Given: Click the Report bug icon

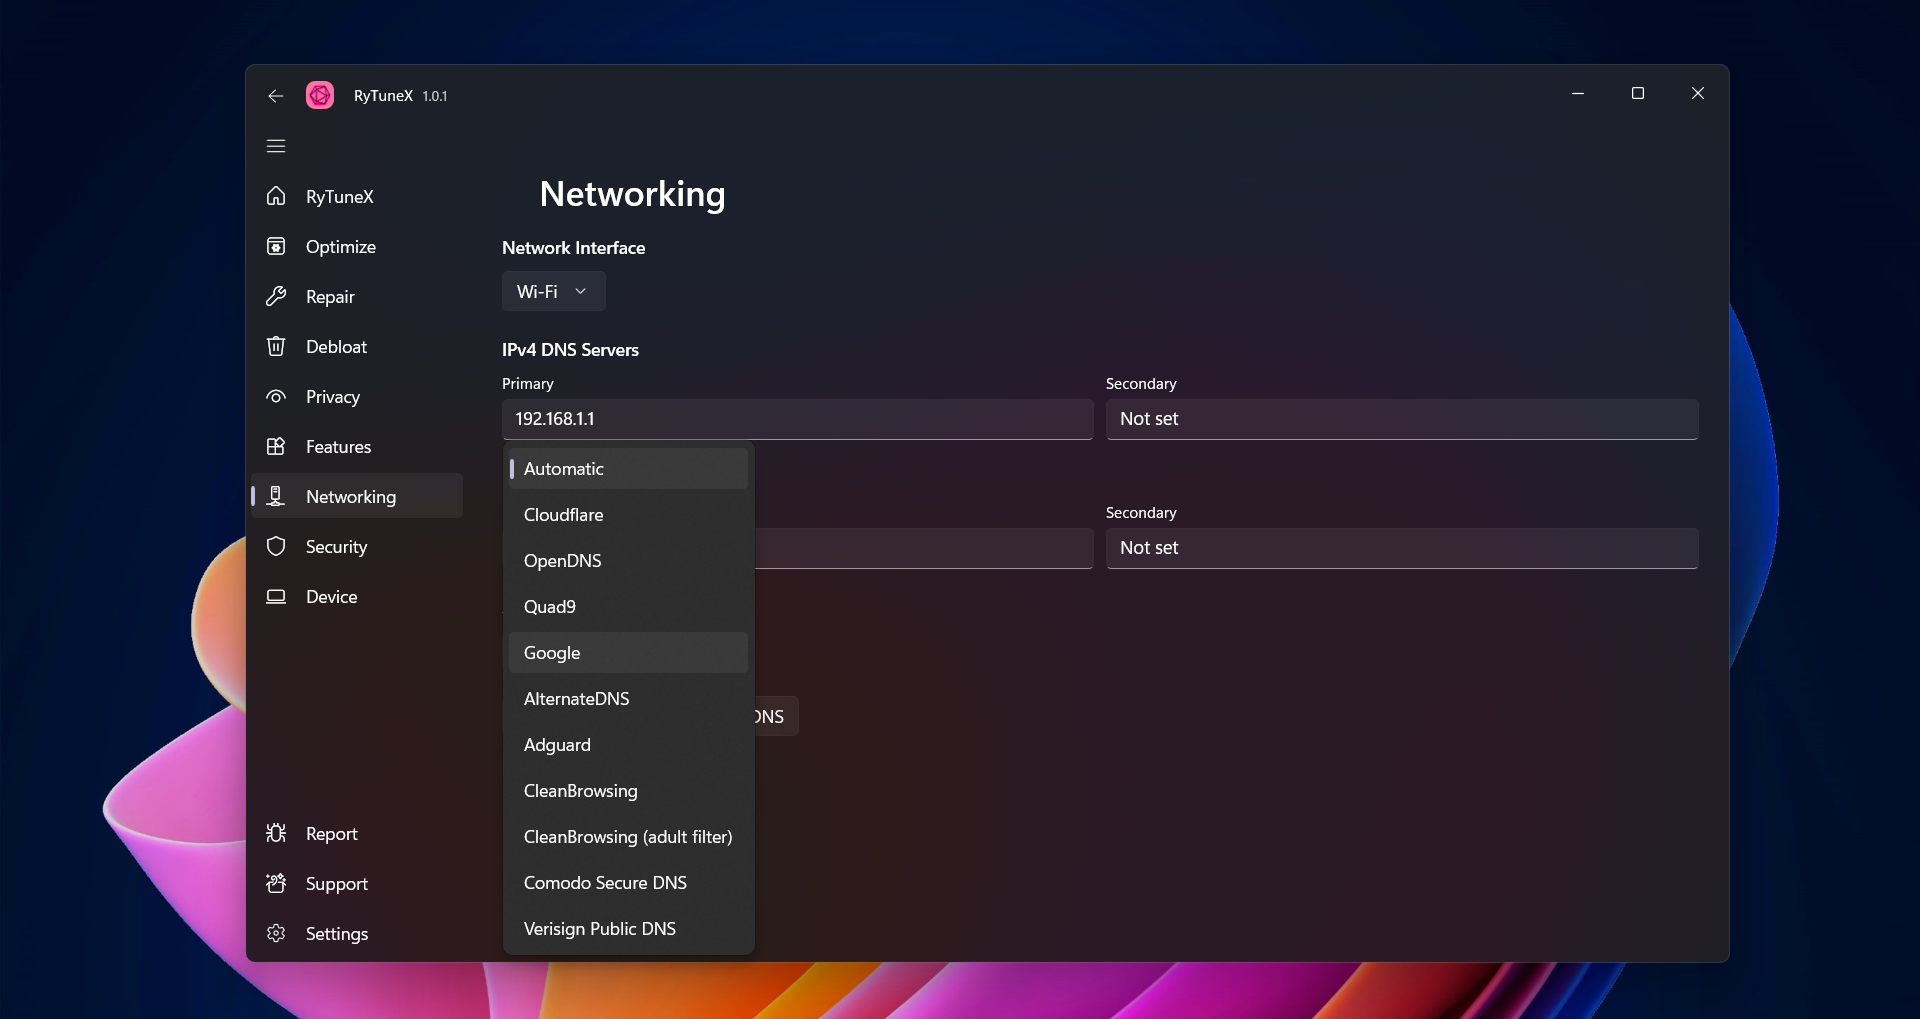Looking at the screenshot, I should point(276,833).
